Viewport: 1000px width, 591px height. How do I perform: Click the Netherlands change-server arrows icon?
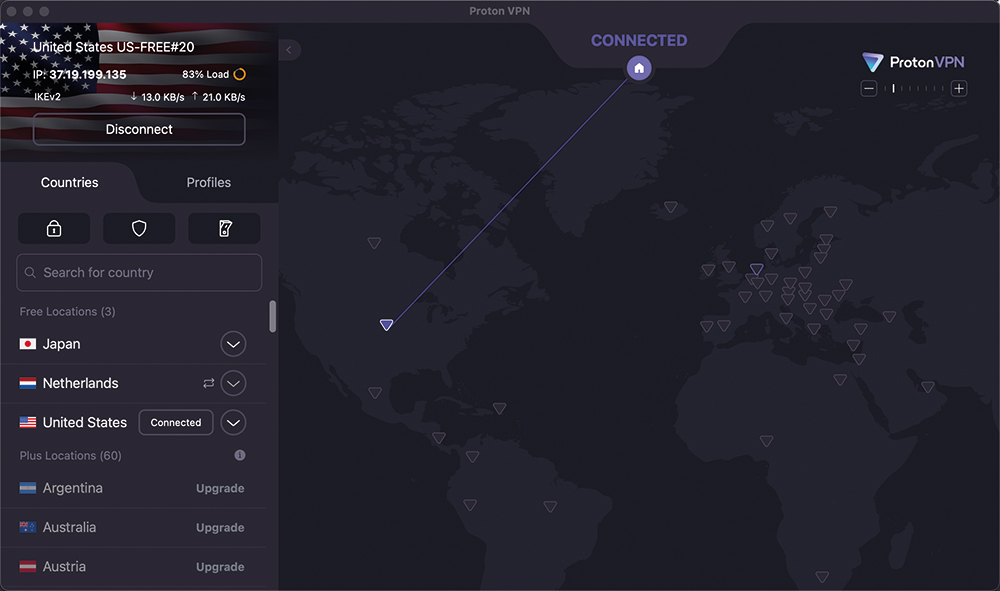[x=209, y=383]
